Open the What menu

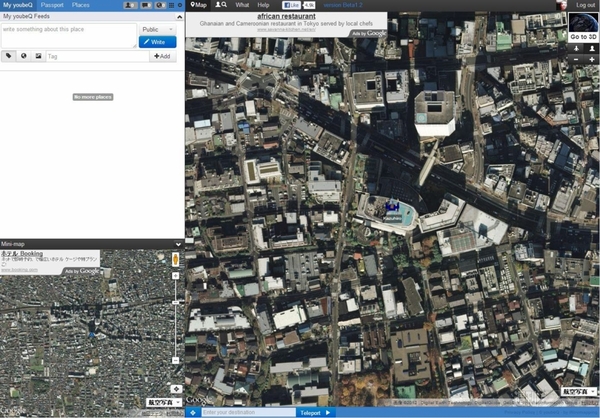242,5
